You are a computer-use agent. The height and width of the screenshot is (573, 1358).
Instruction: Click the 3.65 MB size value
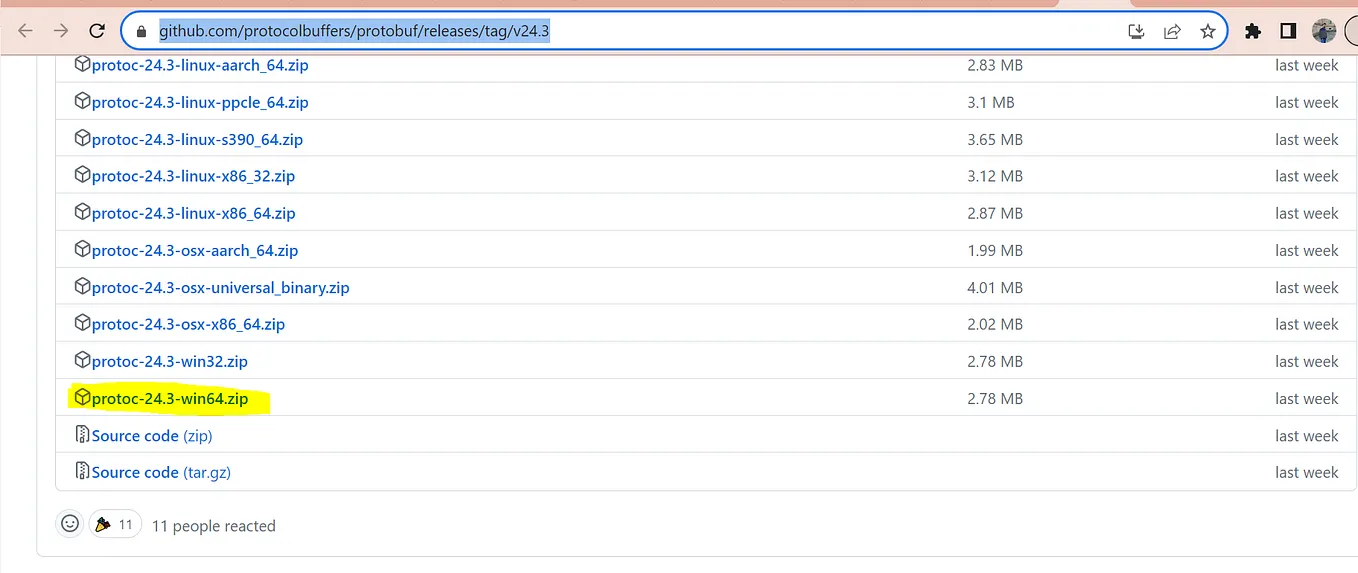click(995, 139)
